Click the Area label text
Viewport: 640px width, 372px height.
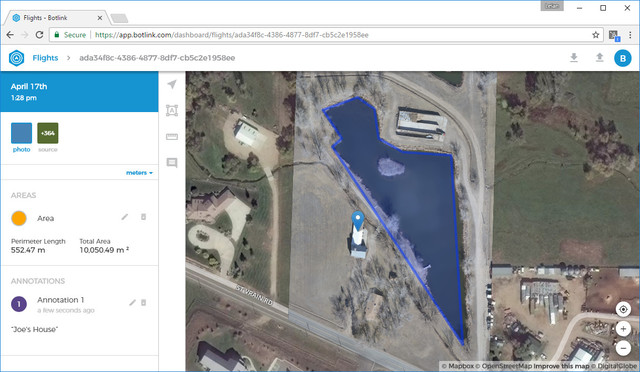pos(45,218)
